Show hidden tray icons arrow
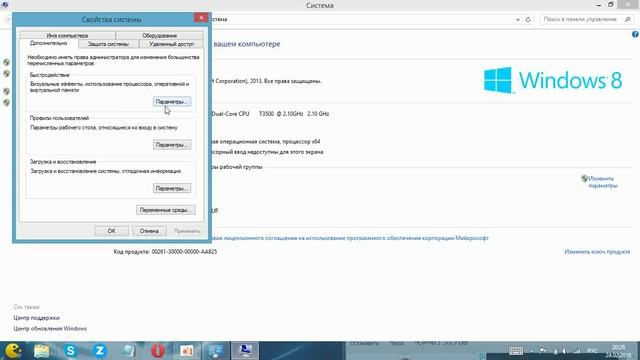The width and height of the screenshot is (640, 360). pos(531,351)
